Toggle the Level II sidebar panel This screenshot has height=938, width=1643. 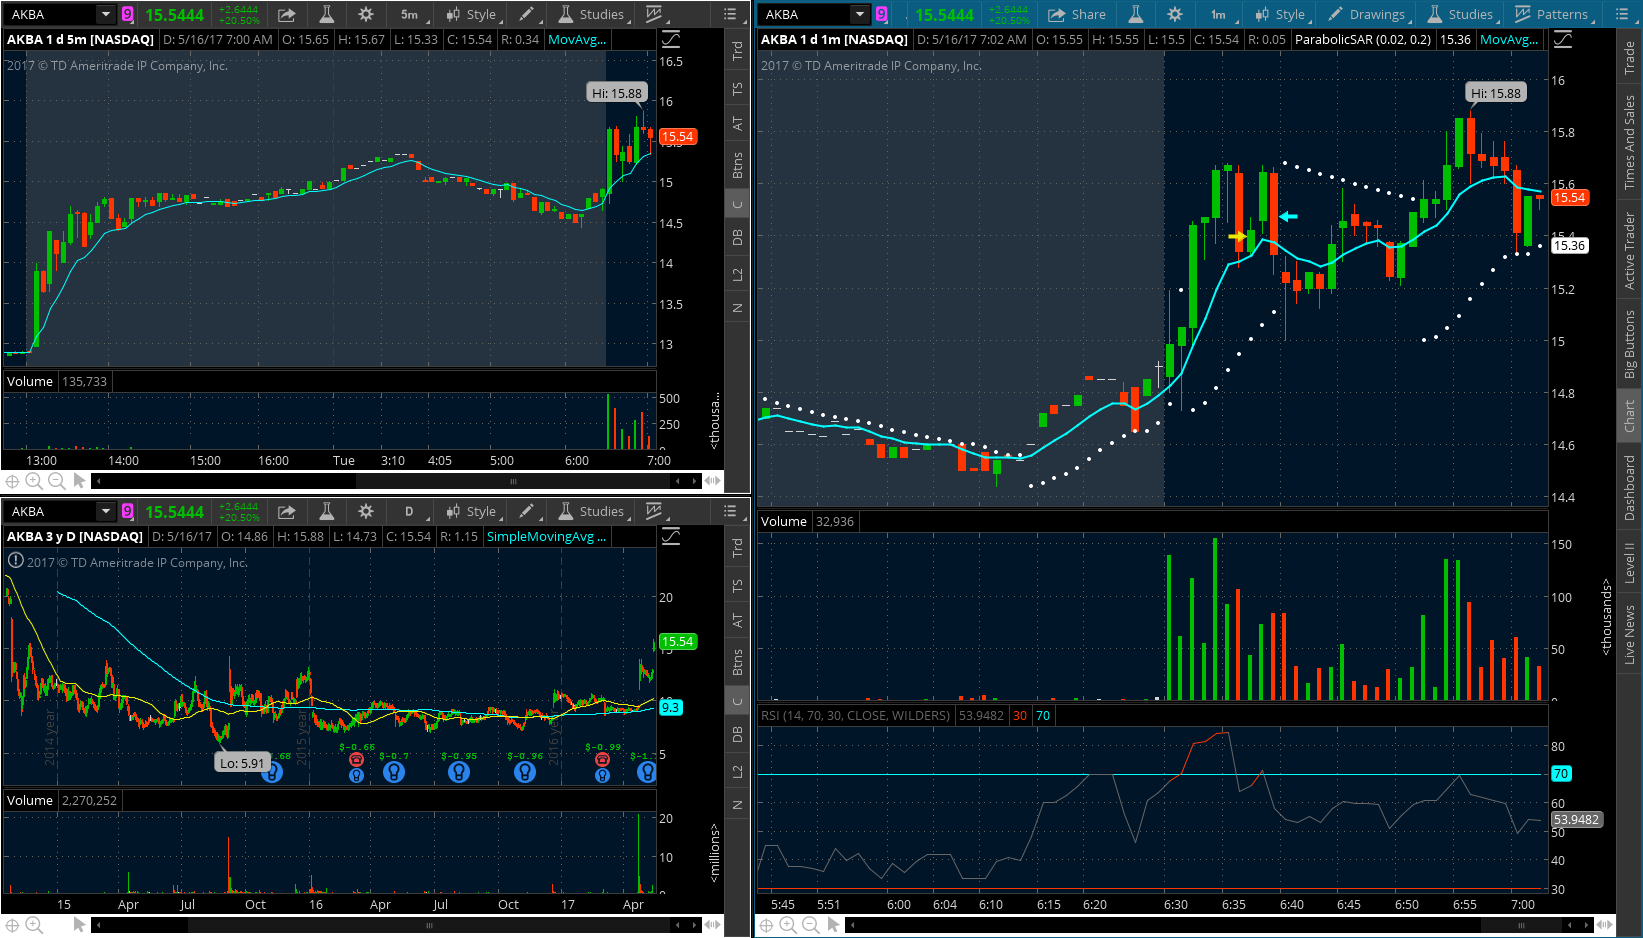[x=1630, y=564]
